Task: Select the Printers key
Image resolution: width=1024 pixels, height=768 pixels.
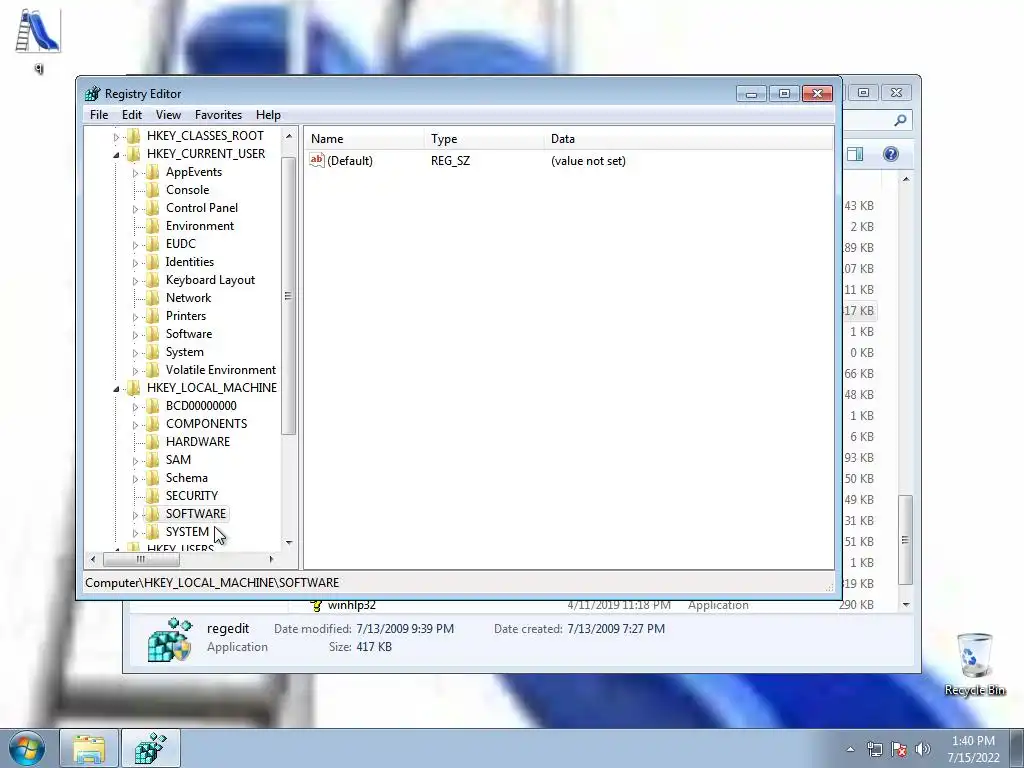Action: click(186, 315)
